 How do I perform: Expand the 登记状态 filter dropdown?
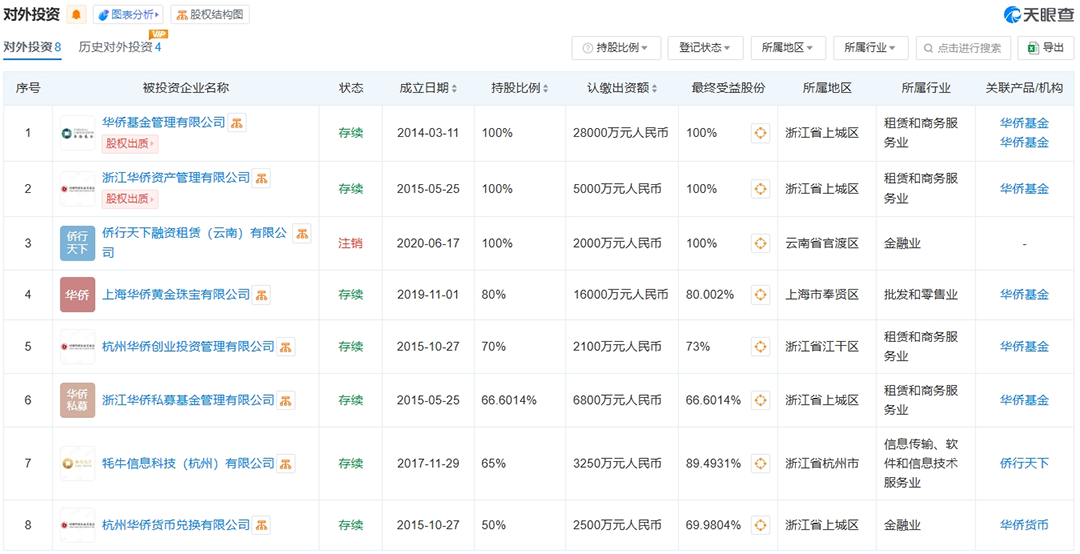704,48
